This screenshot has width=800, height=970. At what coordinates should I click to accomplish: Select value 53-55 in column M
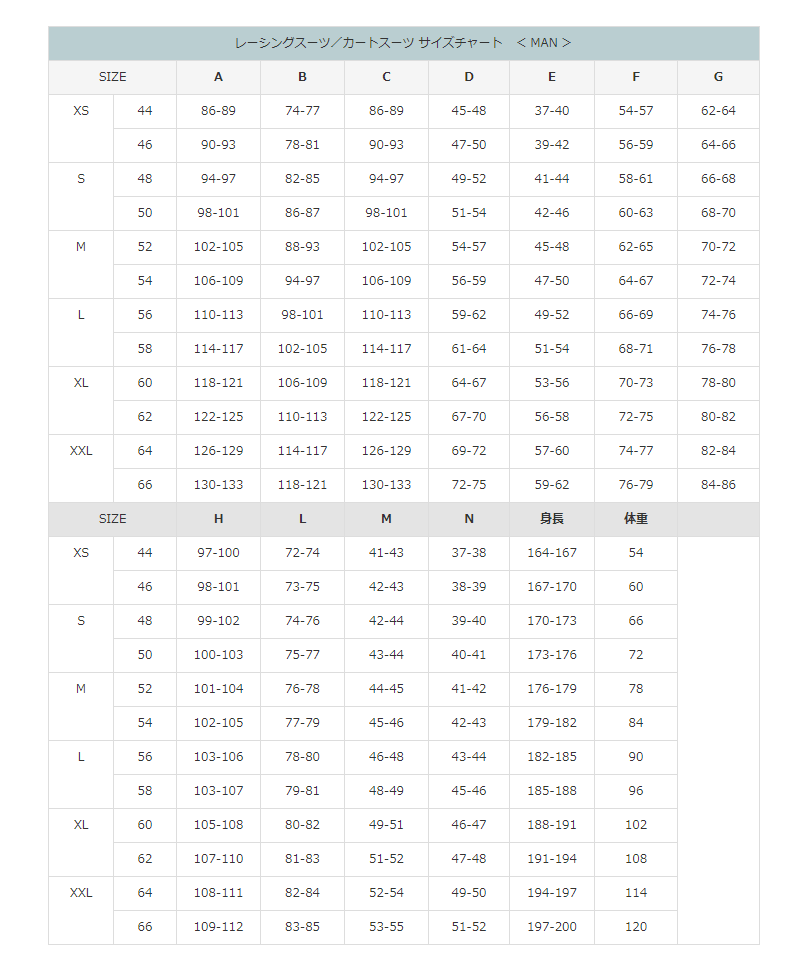(x=386, y=927)
